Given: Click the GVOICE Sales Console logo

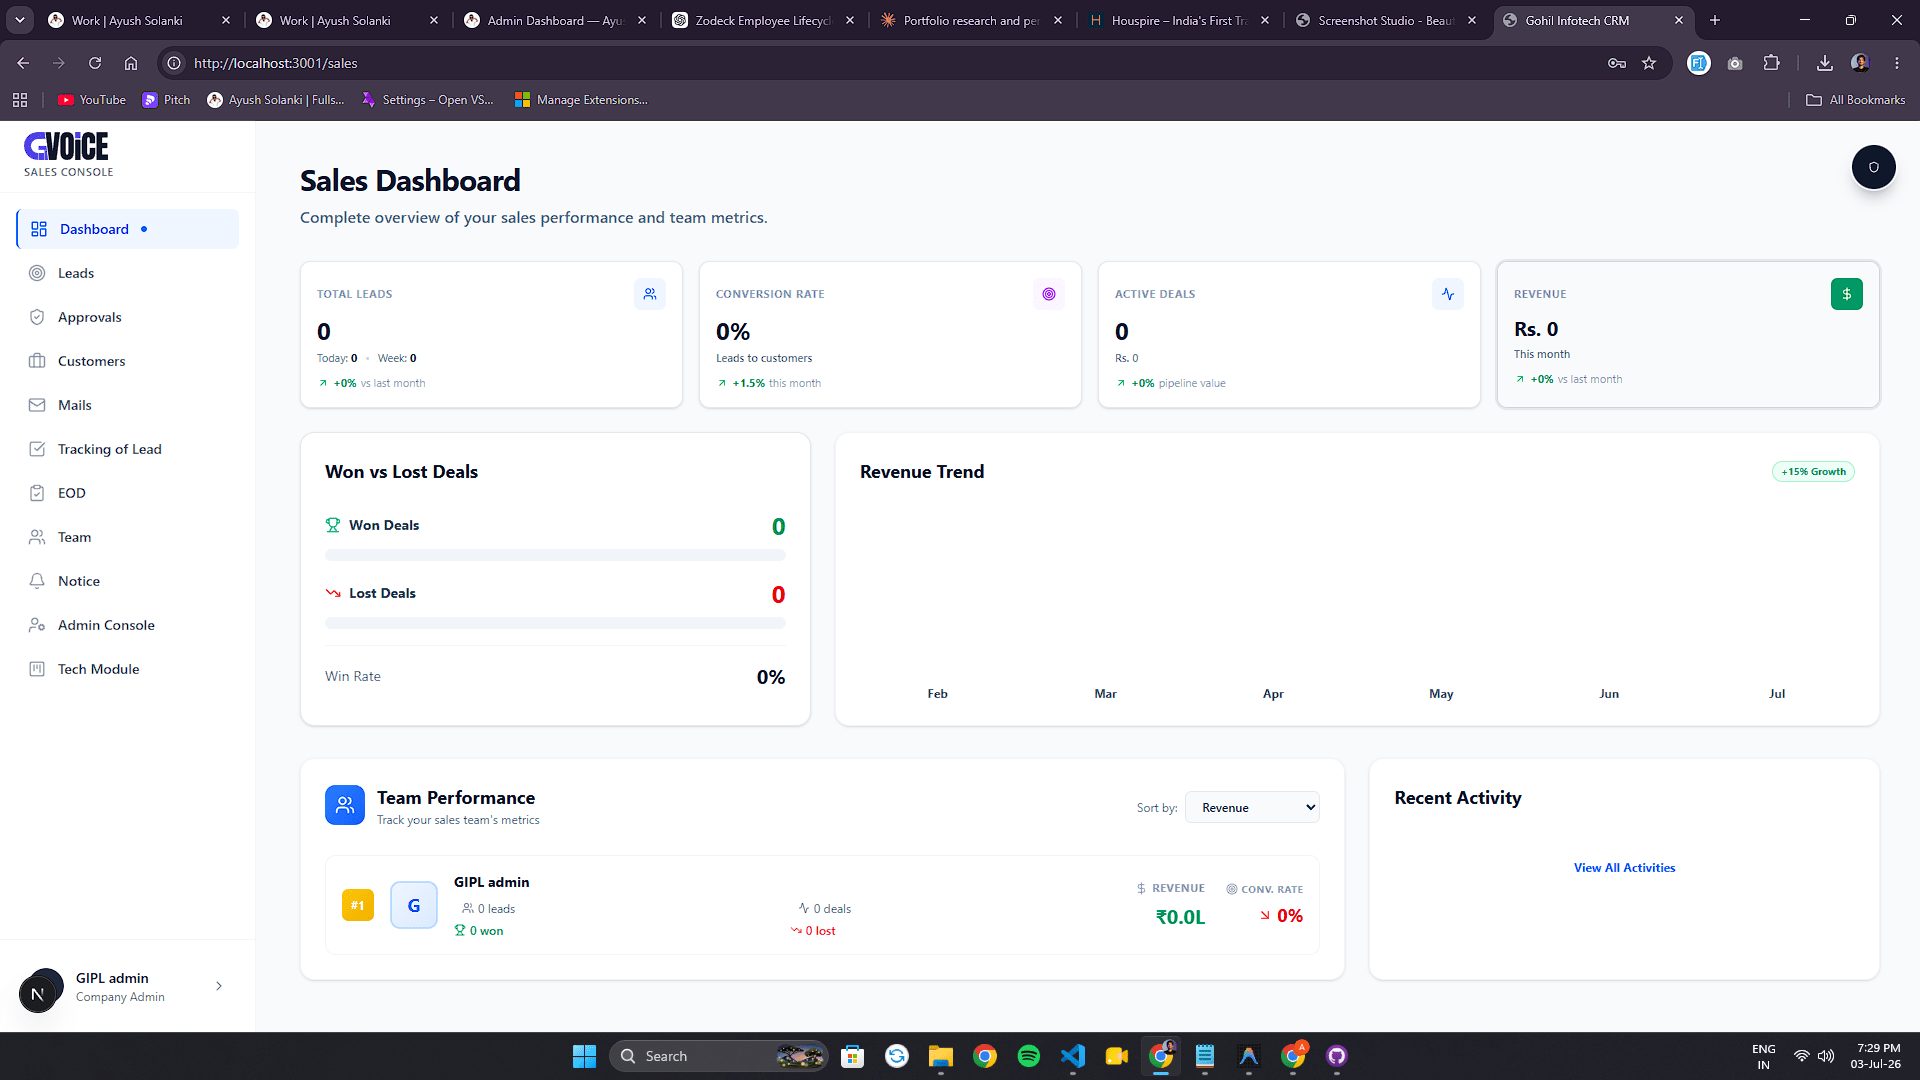Looking at the screenshot, I should (68, 155).
